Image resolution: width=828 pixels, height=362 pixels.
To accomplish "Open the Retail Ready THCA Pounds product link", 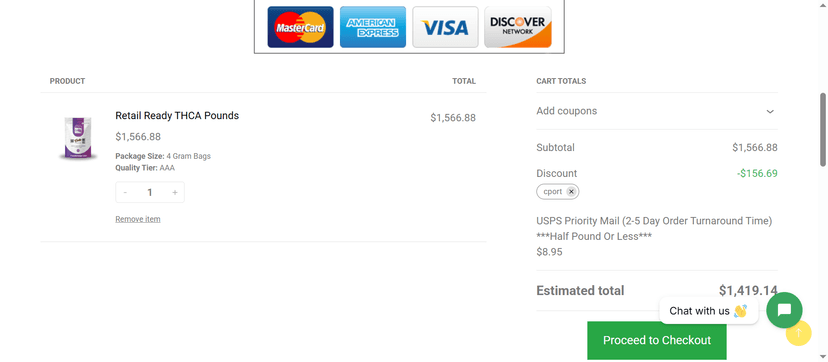I will 177,116.
